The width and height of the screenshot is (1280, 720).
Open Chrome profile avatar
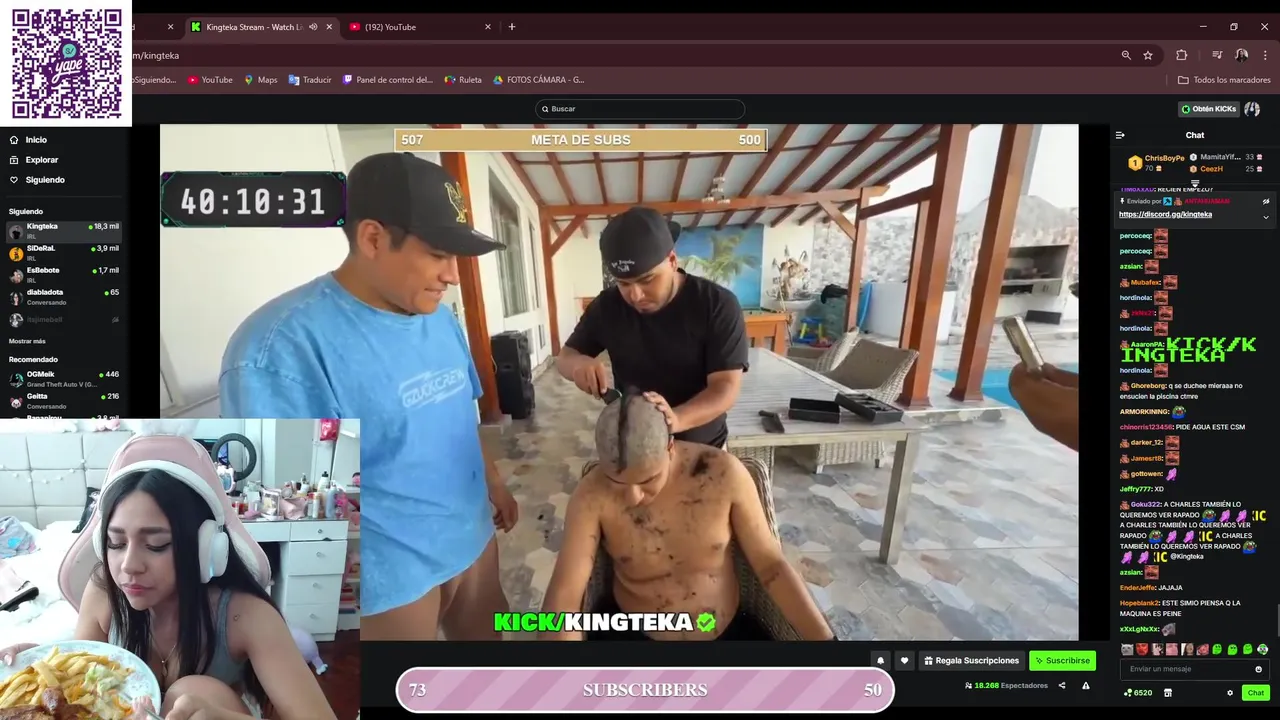point(1241,55)
